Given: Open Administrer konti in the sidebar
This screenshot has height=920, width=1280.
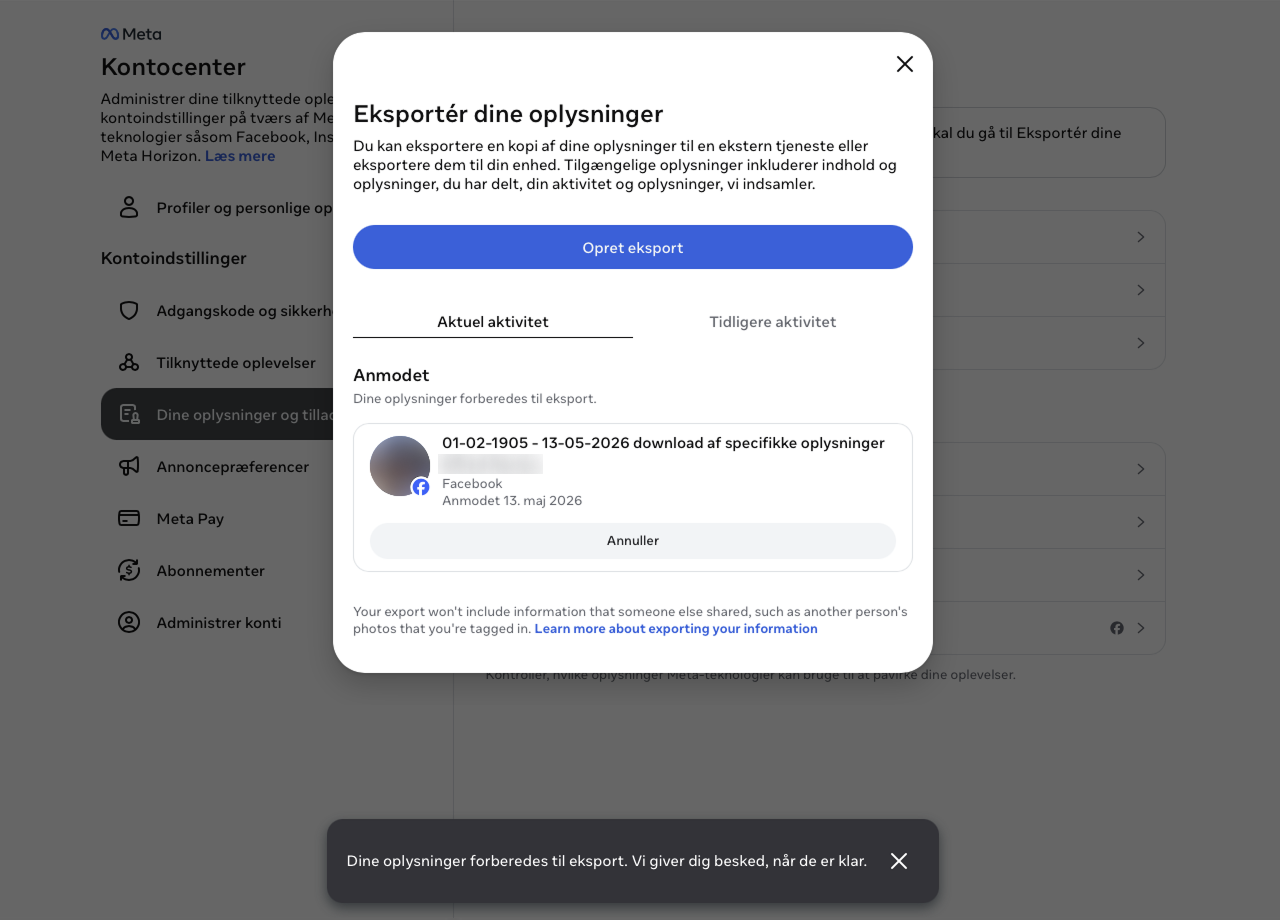Looking at the screenshot, I should tap(217, 622).
